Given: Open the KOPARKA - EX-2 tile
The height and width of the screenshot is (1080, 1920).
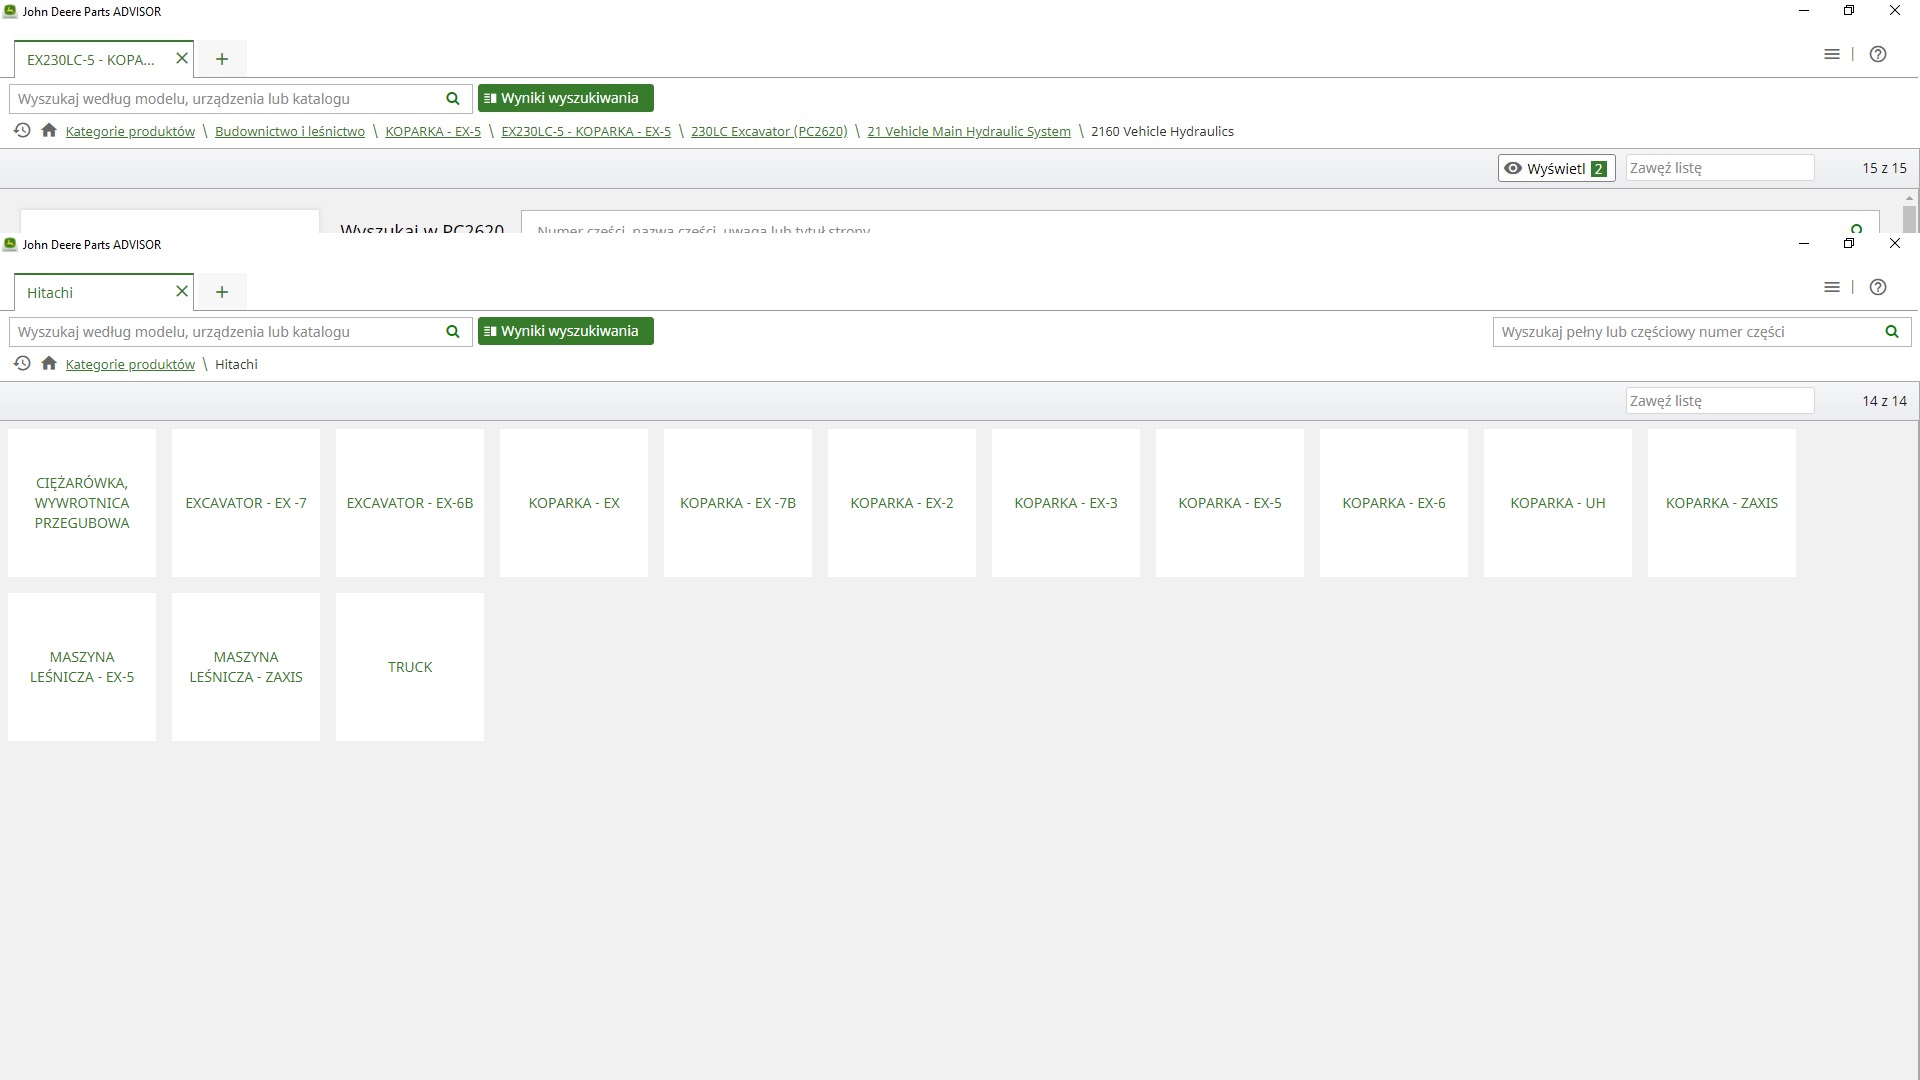Looking at the screenshot, I should click(x=902, y=503).
